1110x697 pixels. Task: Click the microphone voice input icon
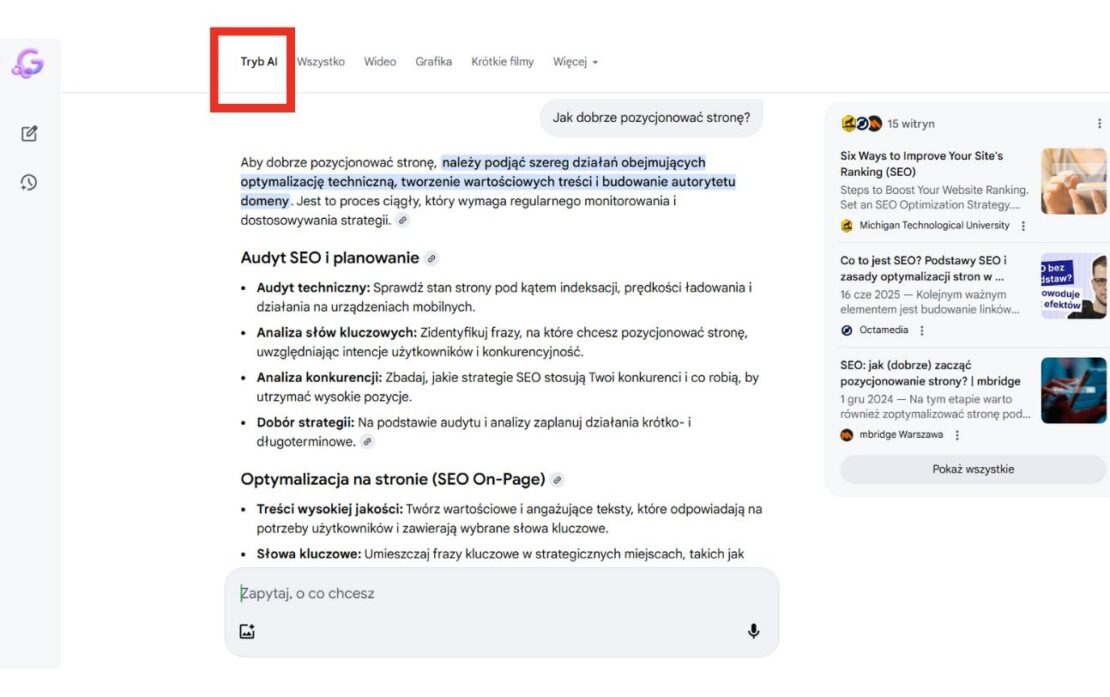(x=753, y=631)
